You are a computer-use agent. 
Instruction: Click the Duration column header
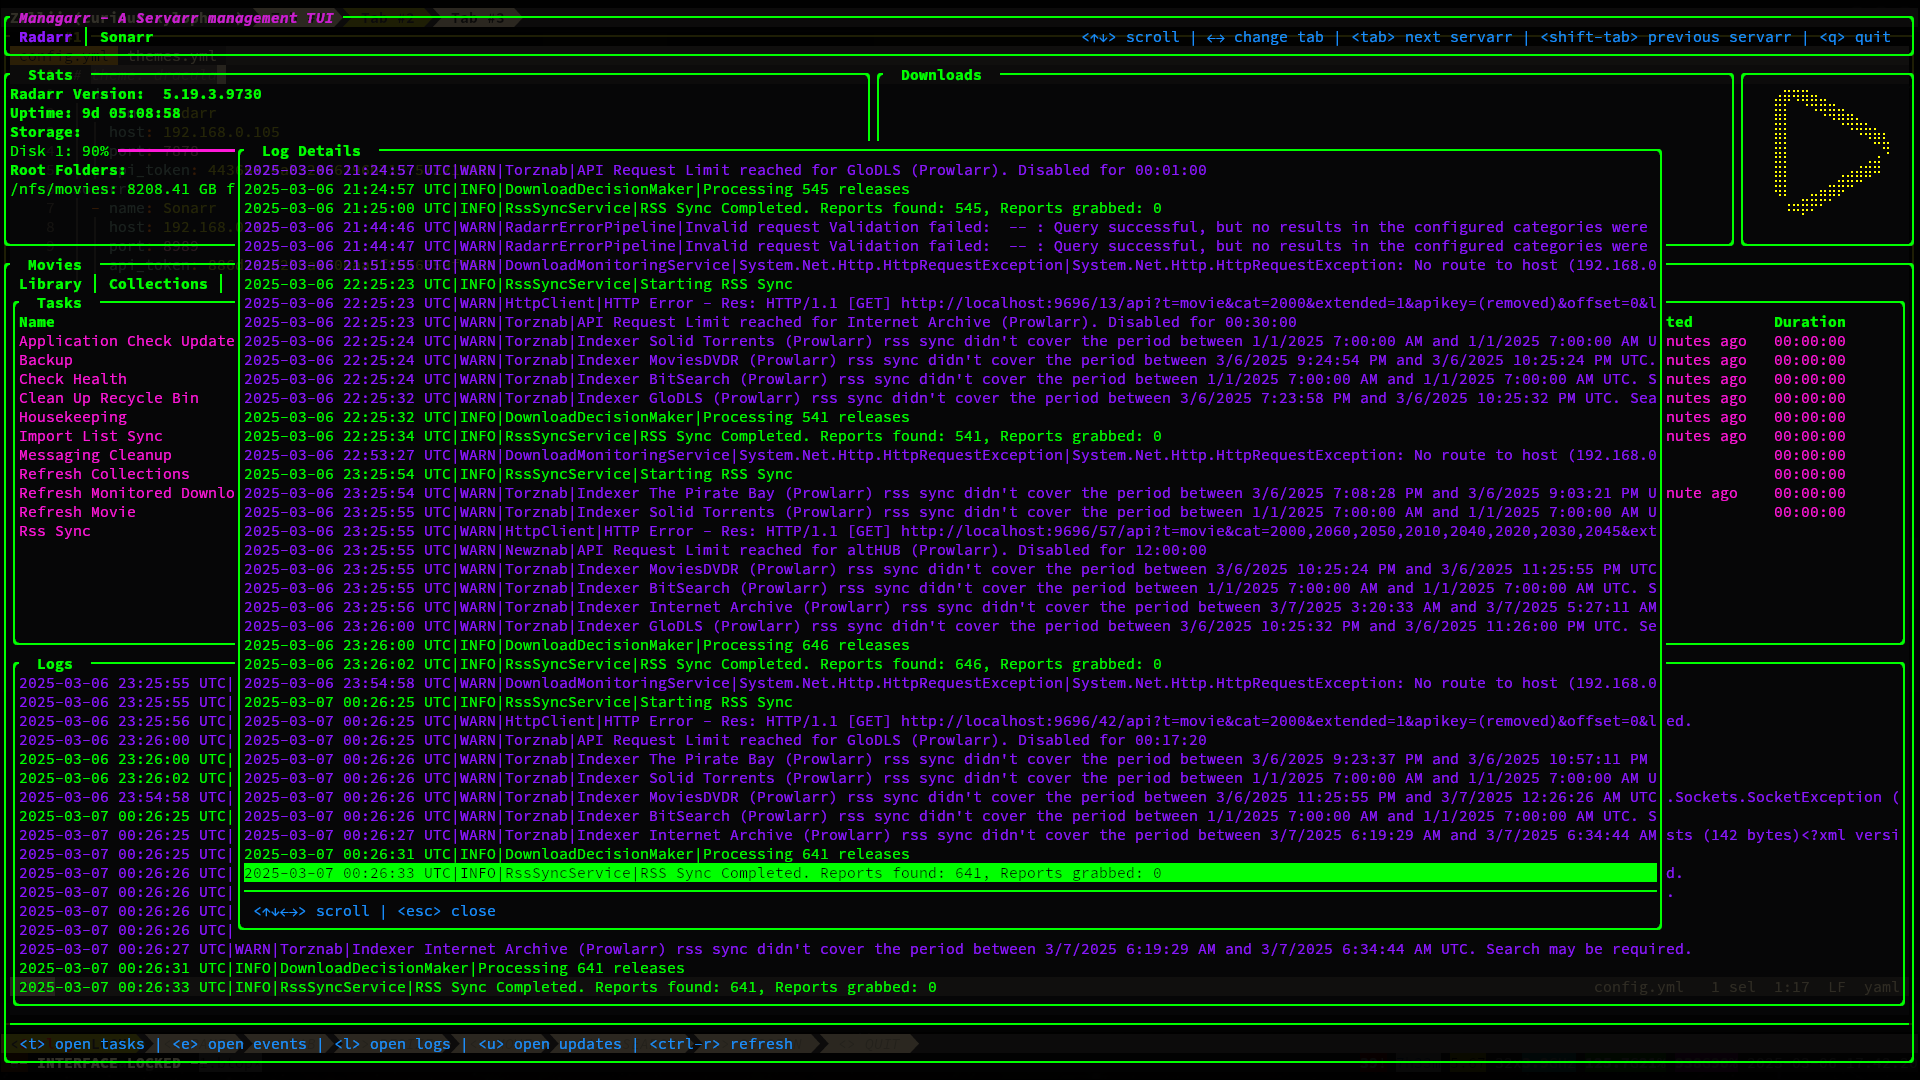(x=1809, y=322)
